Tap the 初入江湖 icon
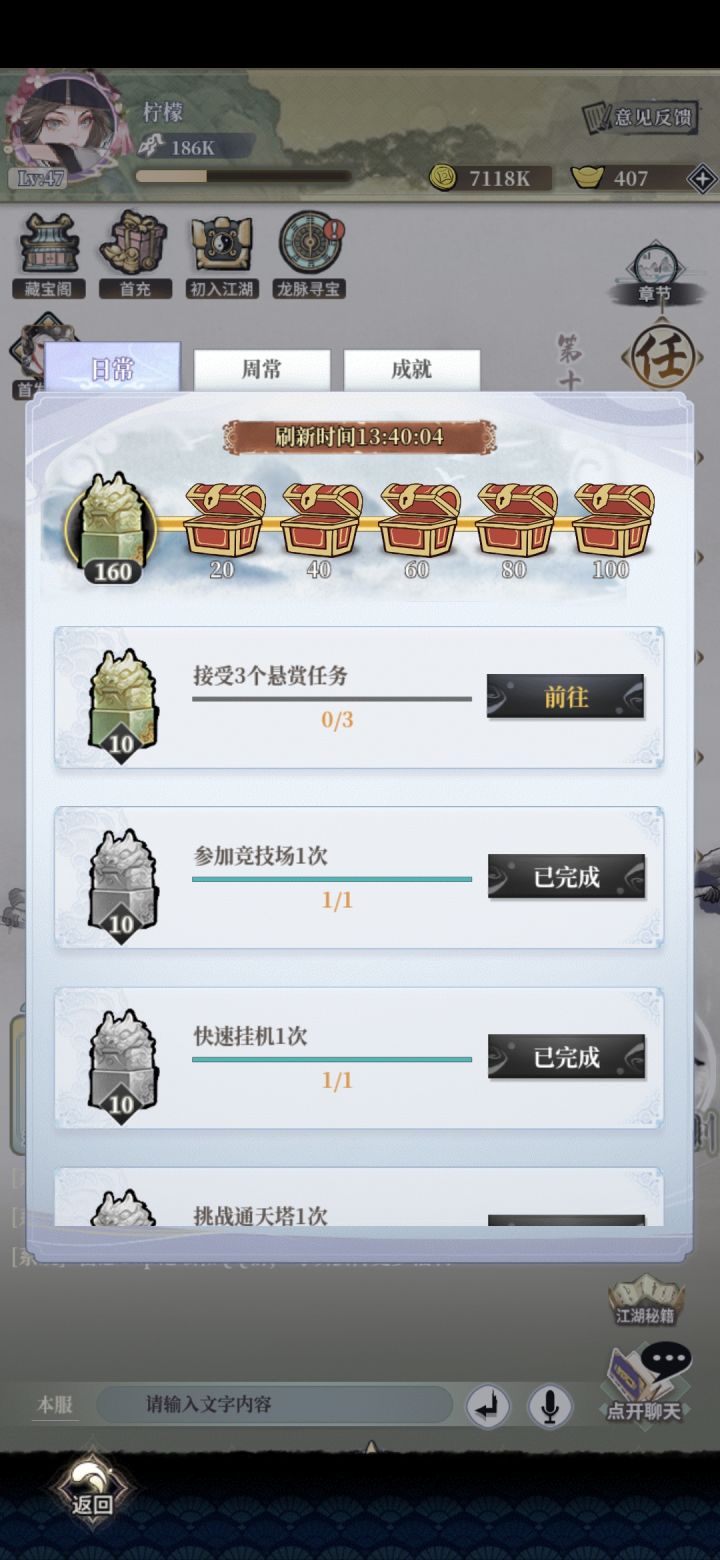 tap(222, 254)
